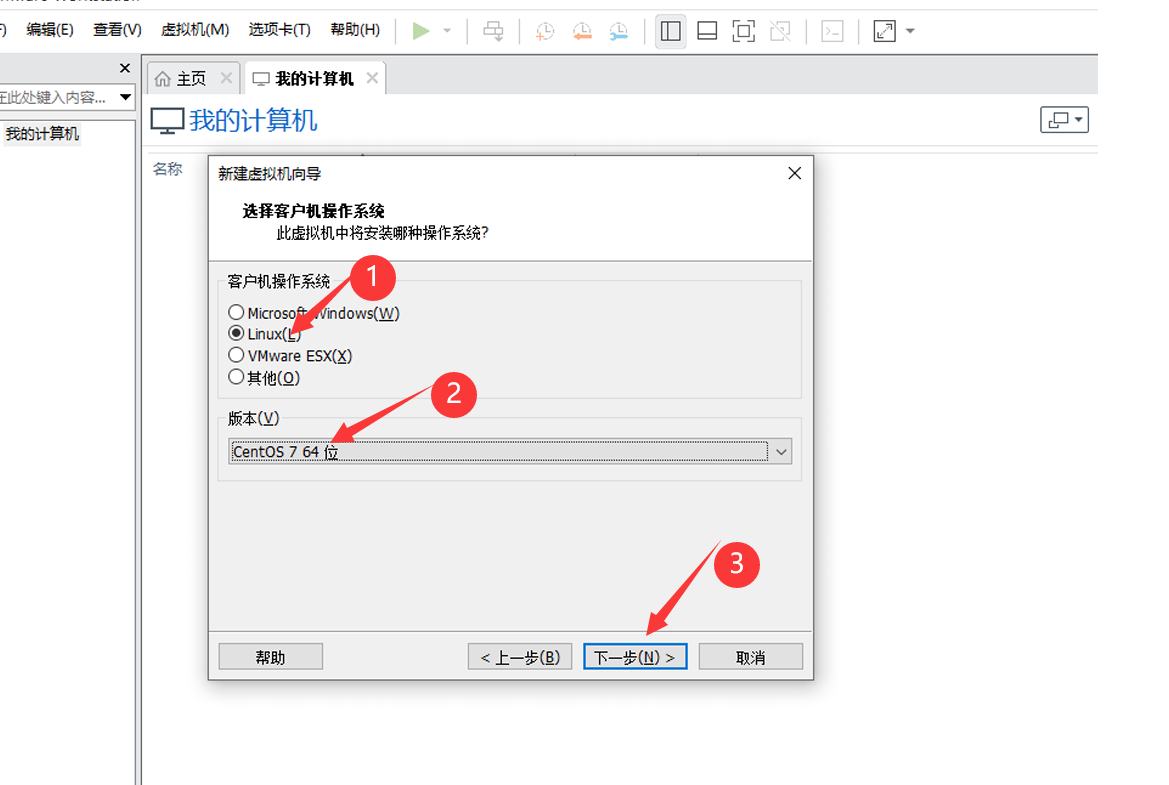This screenshot has height=785, width=1169.
Task: Open the 选项卡(T) menu
Action: [x=280, y=30]
